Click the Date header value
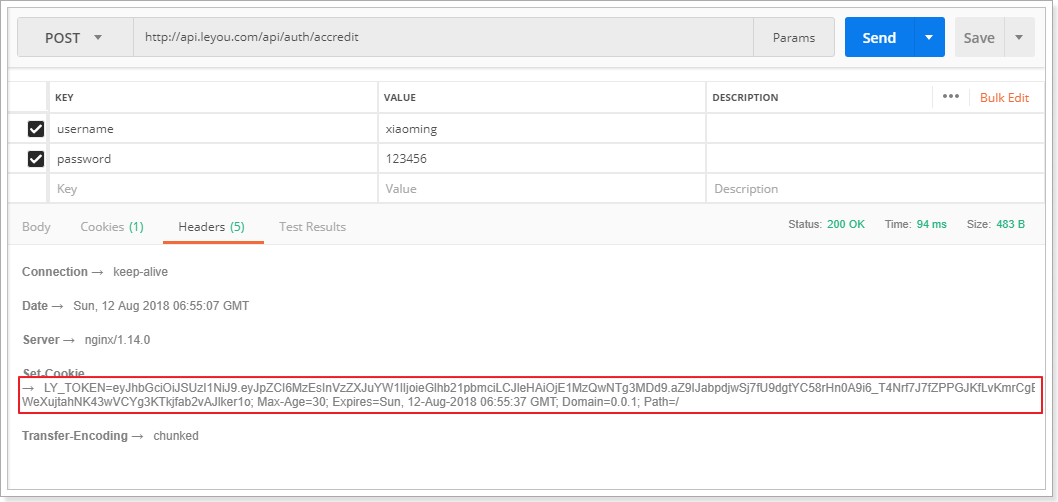Screen dimensions: 1058x502 tap(161, 306)
